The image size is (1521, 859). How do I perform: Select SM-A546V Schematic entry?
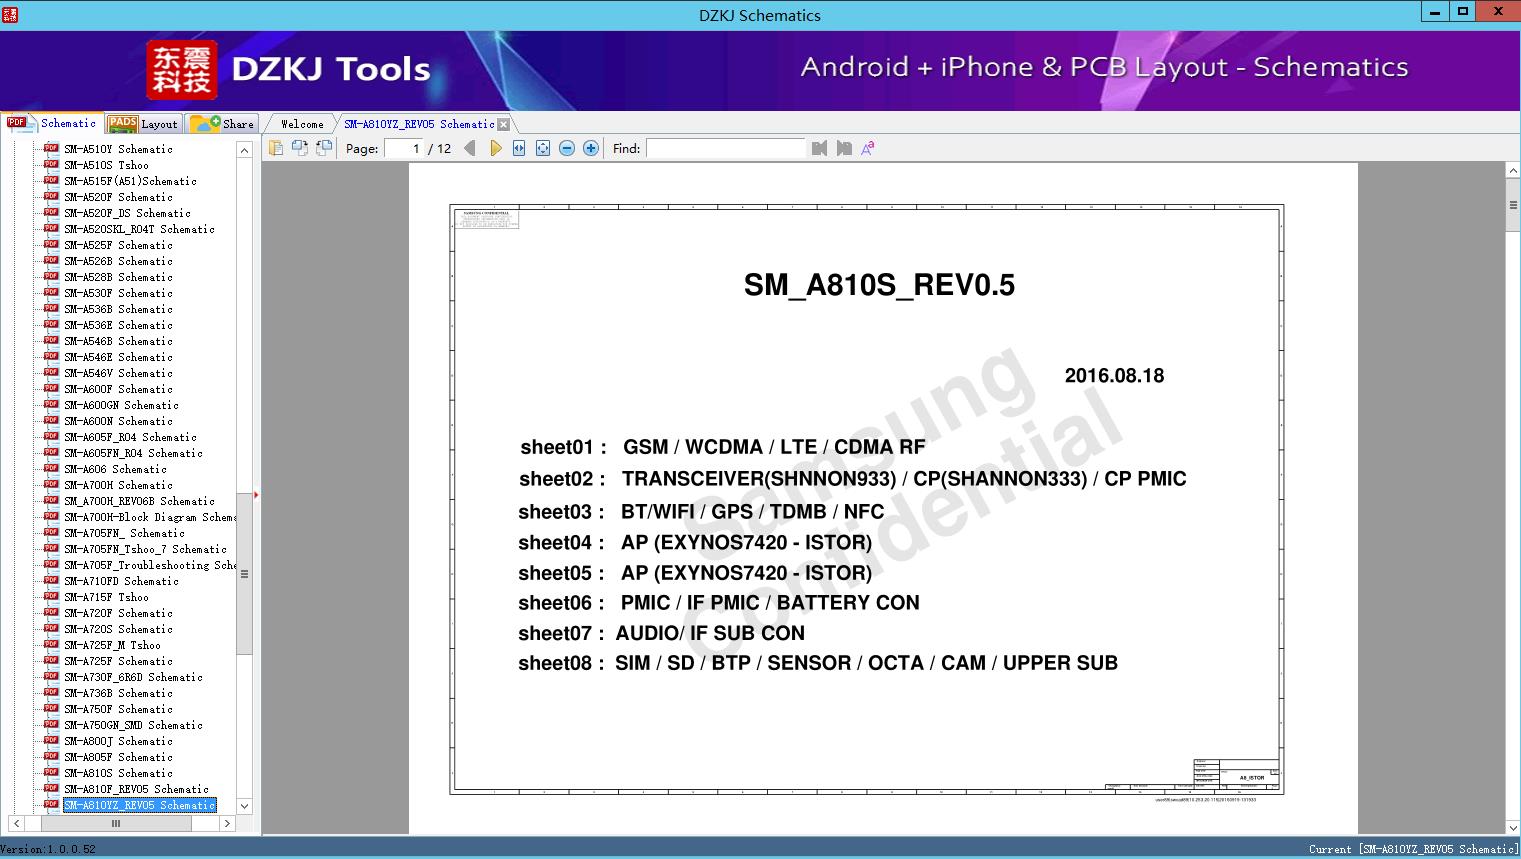point(118,373)
